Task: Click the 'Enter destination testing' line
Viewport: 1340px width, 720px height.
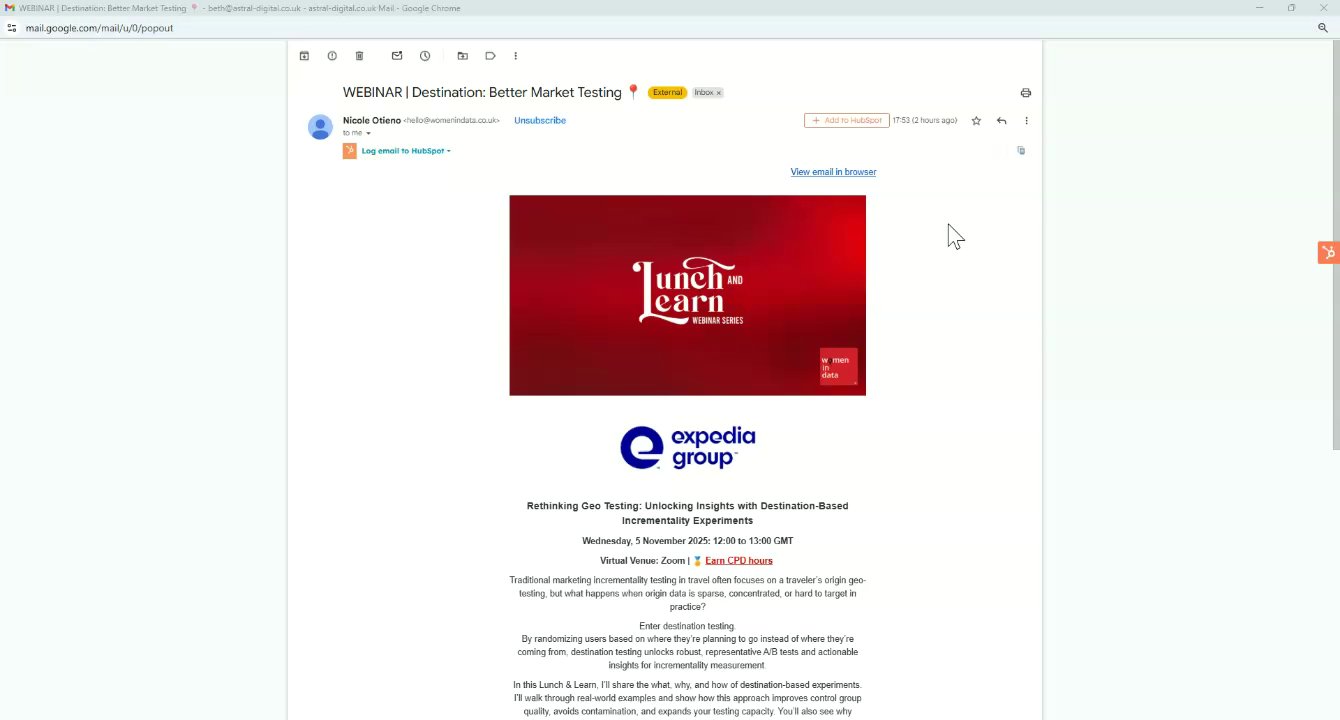Action: click(x=687, y=626)
